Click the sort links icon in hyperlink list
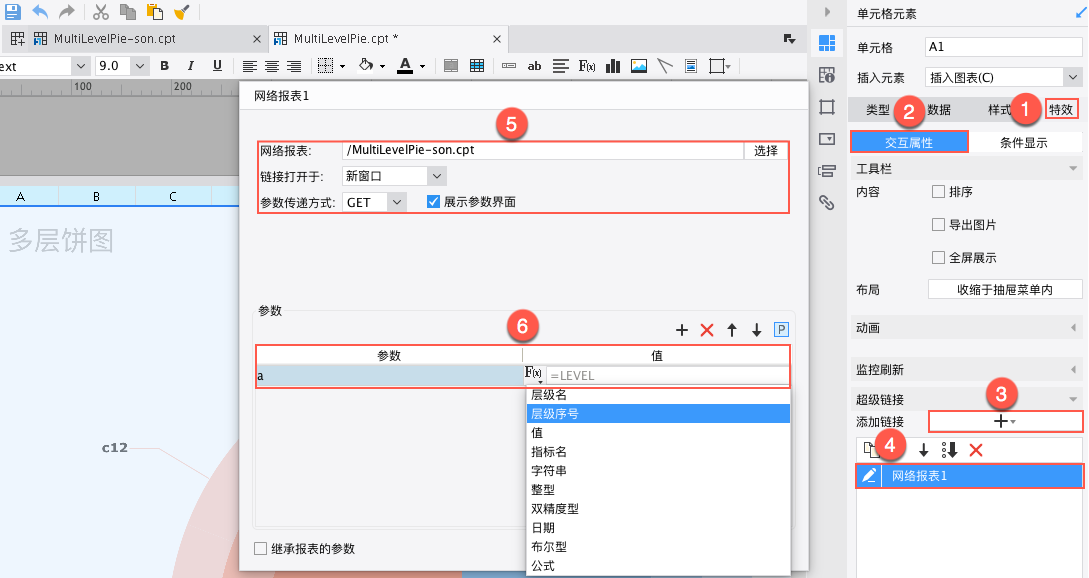This screenshot has width=1089, height=578. (949, 450)
